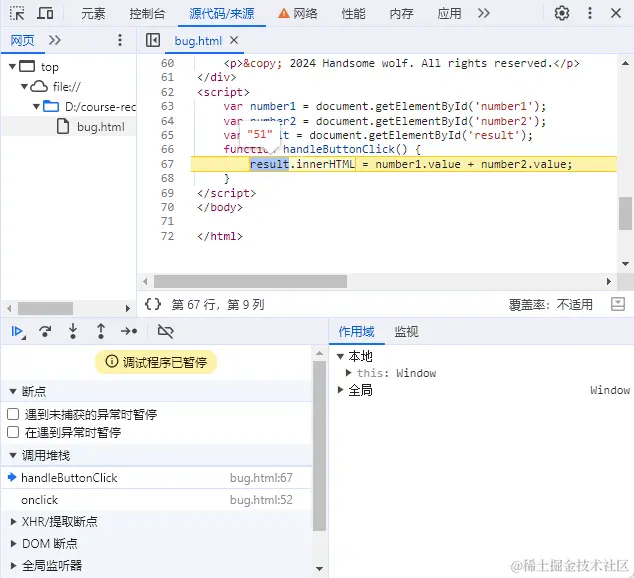Screen dimensions: 634x578
Task: Click the debugger pane scroll-down arrow
Action: [x=319, y=569]
